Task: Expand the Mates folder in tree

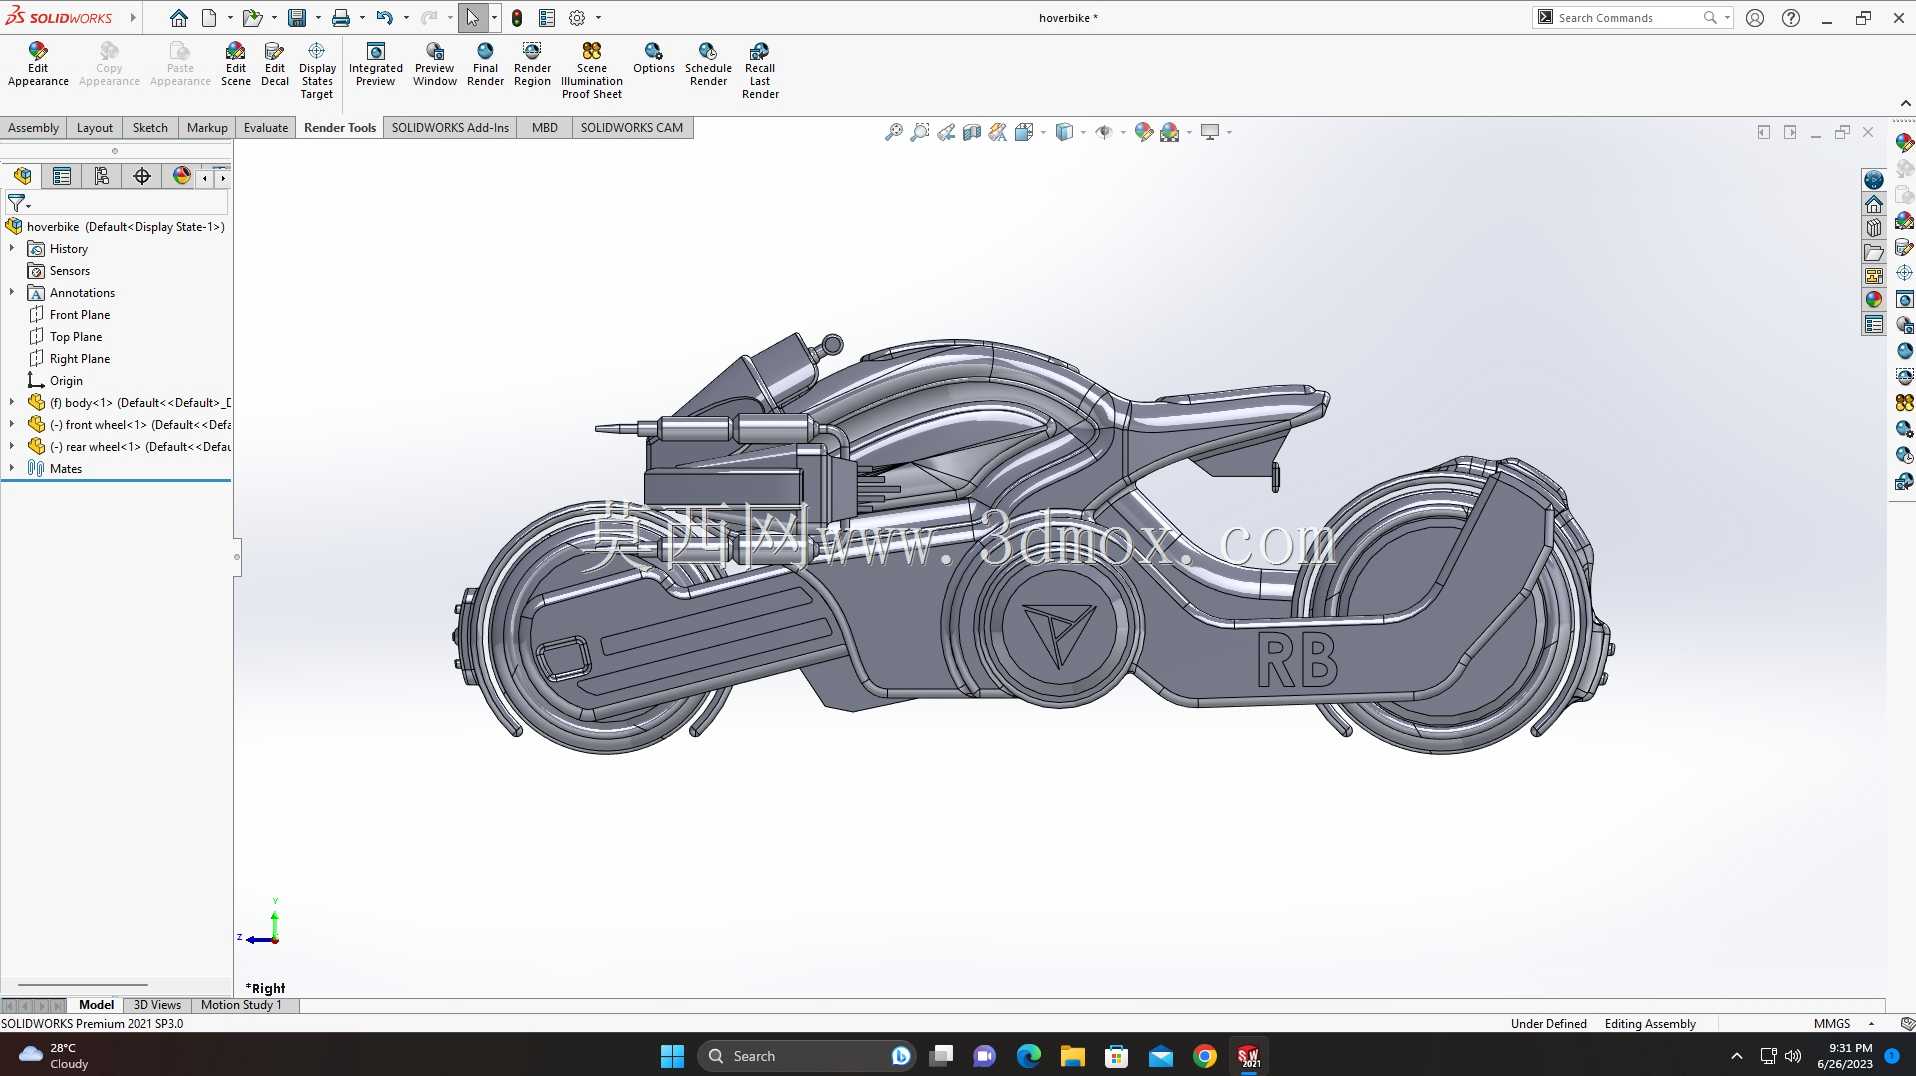Action: (12, 468)
